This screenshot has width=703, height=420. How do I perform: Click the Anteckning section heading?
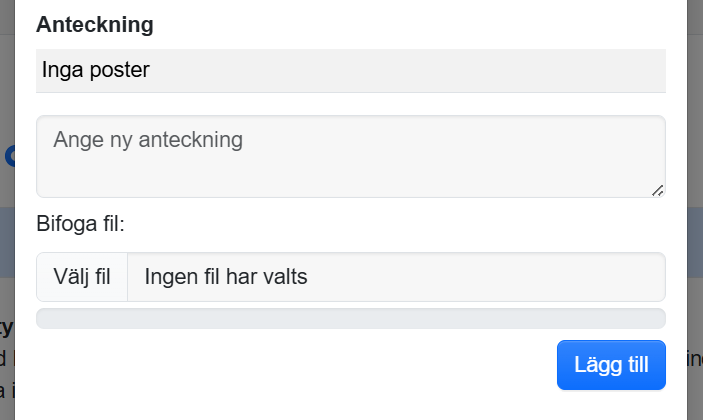tap(94, 25)
